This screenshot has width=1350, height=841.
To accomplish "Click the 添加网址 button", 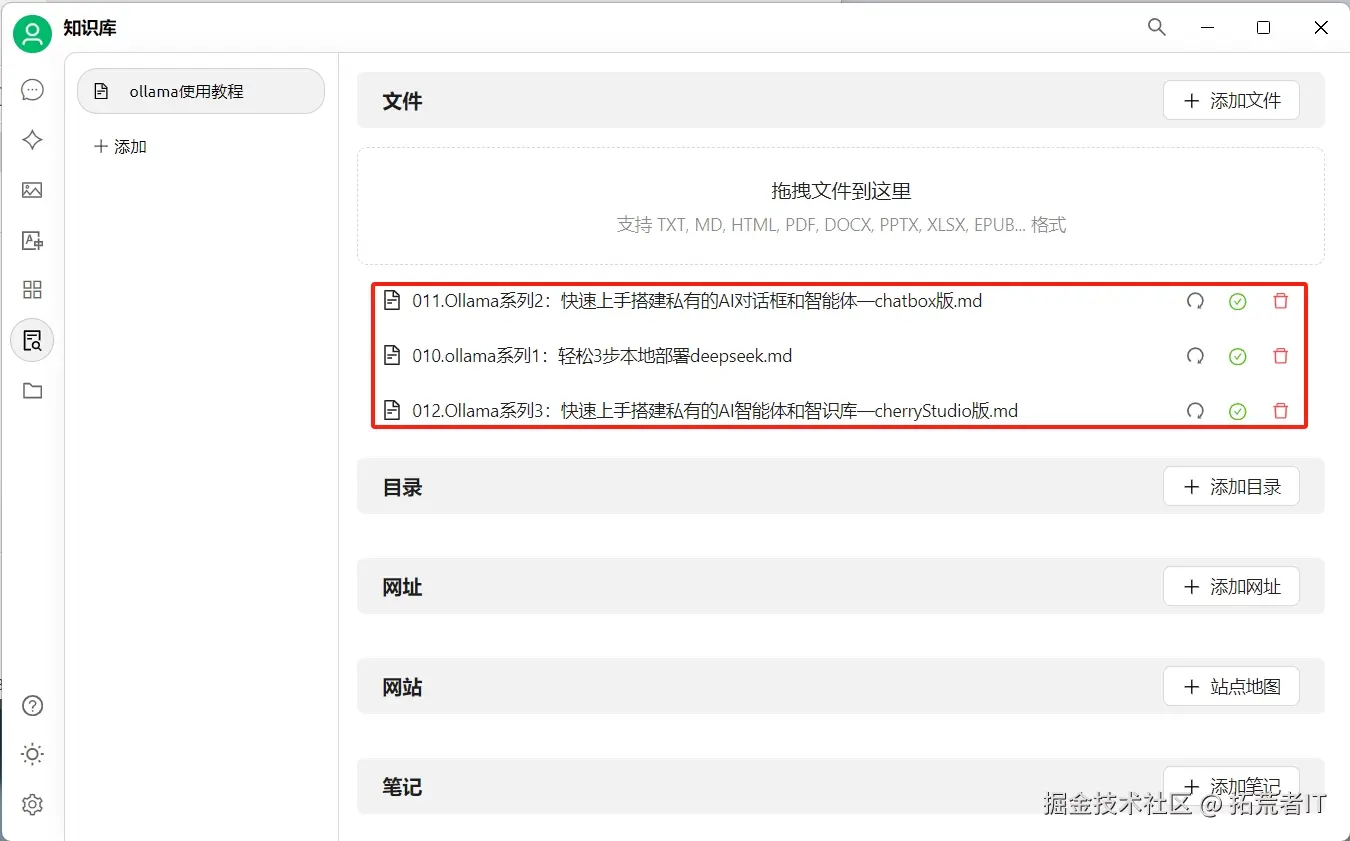I will tap(1232, 587).
